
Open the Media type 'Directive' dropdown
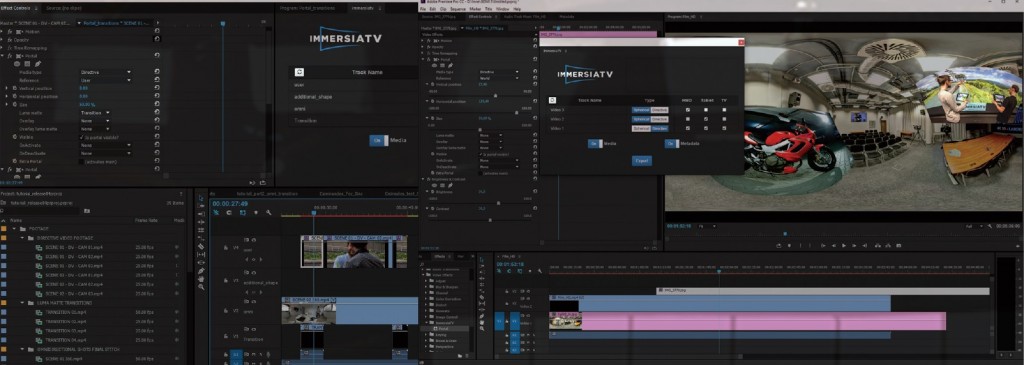[105, 72]
